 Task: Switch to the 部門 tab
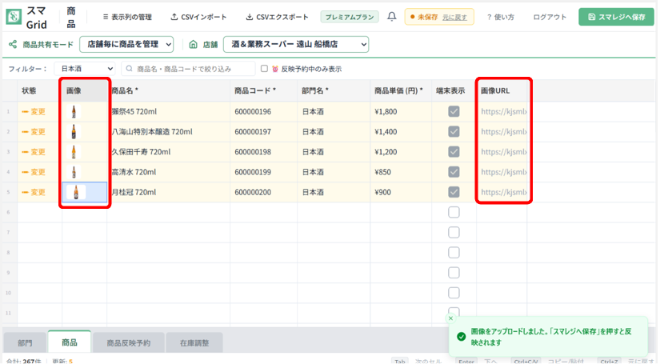25,343
